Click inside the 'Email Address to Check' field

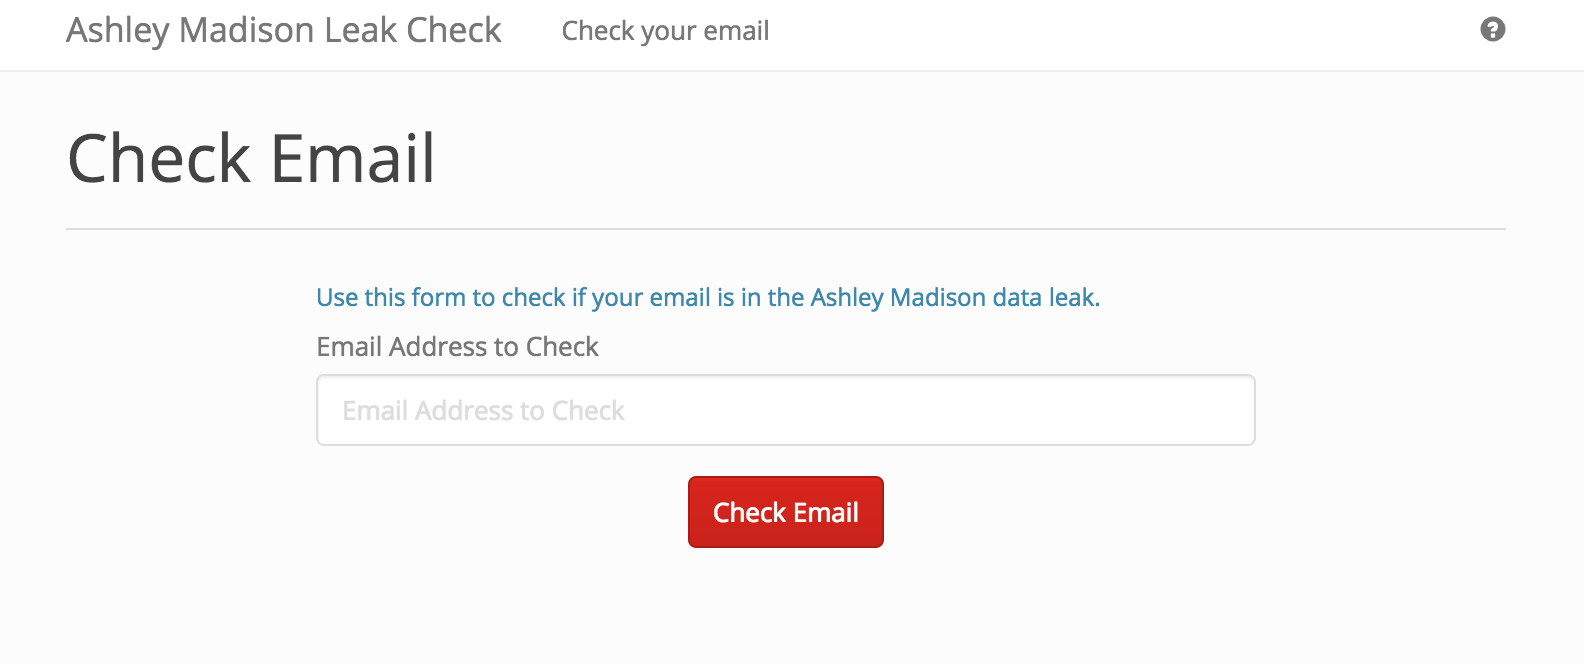click(785, 410)
